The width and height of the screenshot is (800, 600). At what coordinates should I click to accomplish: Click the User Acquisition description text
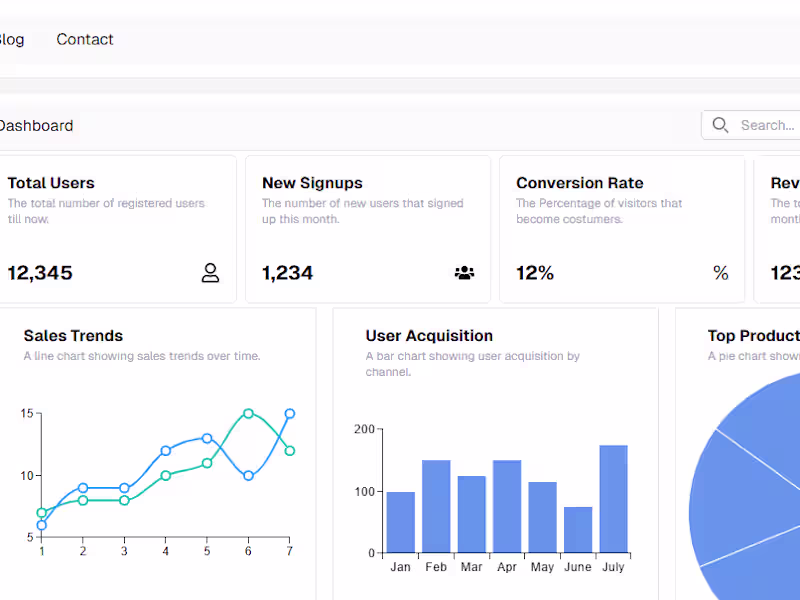472,364
